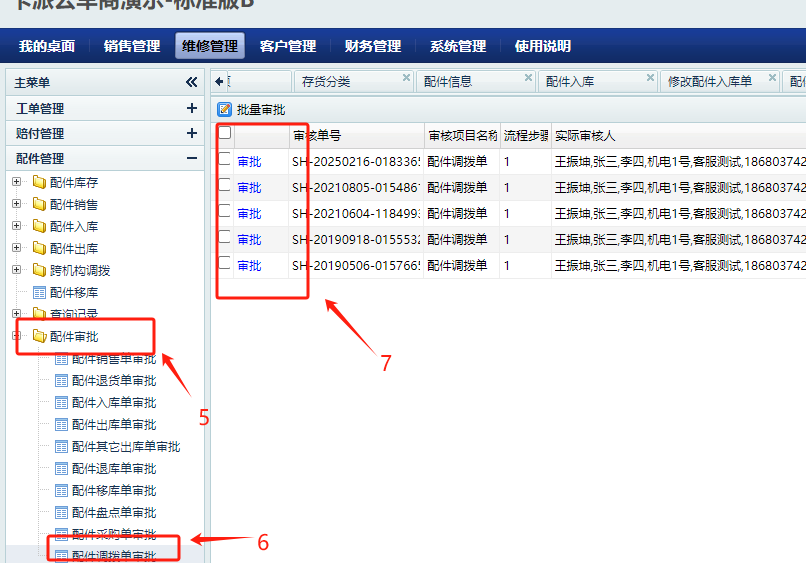Close the 存货分类 tab

pyautogui.click(x=406, y=78)
